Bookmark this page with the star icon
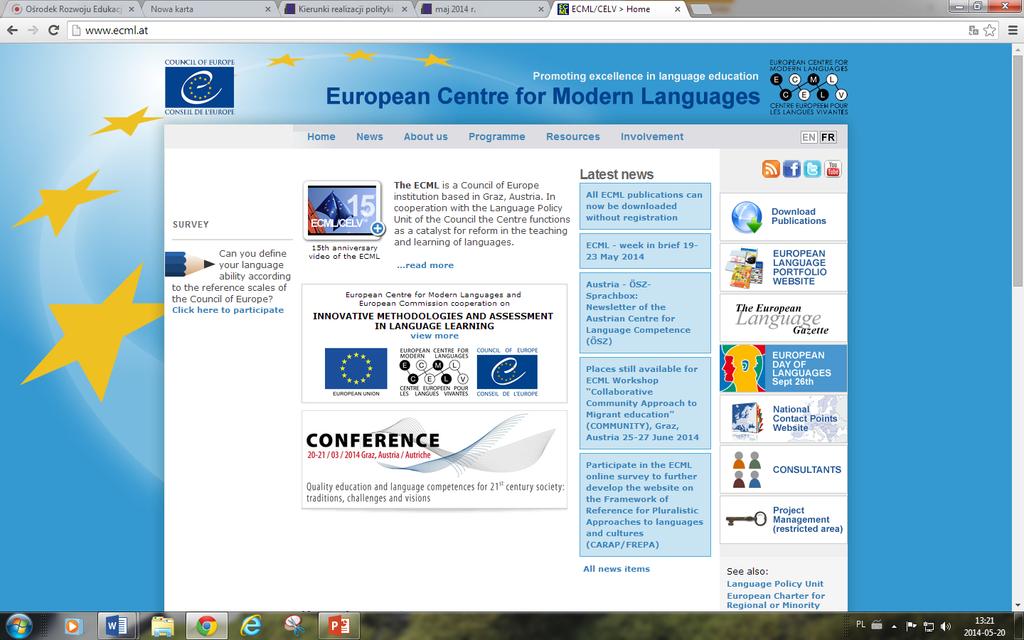1024x640 pixels. point(990,30)
